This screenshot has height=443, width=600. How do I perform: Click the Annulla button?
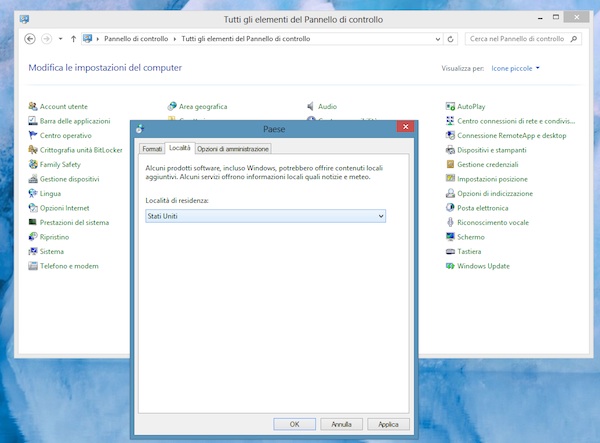[x=341, y=424]
